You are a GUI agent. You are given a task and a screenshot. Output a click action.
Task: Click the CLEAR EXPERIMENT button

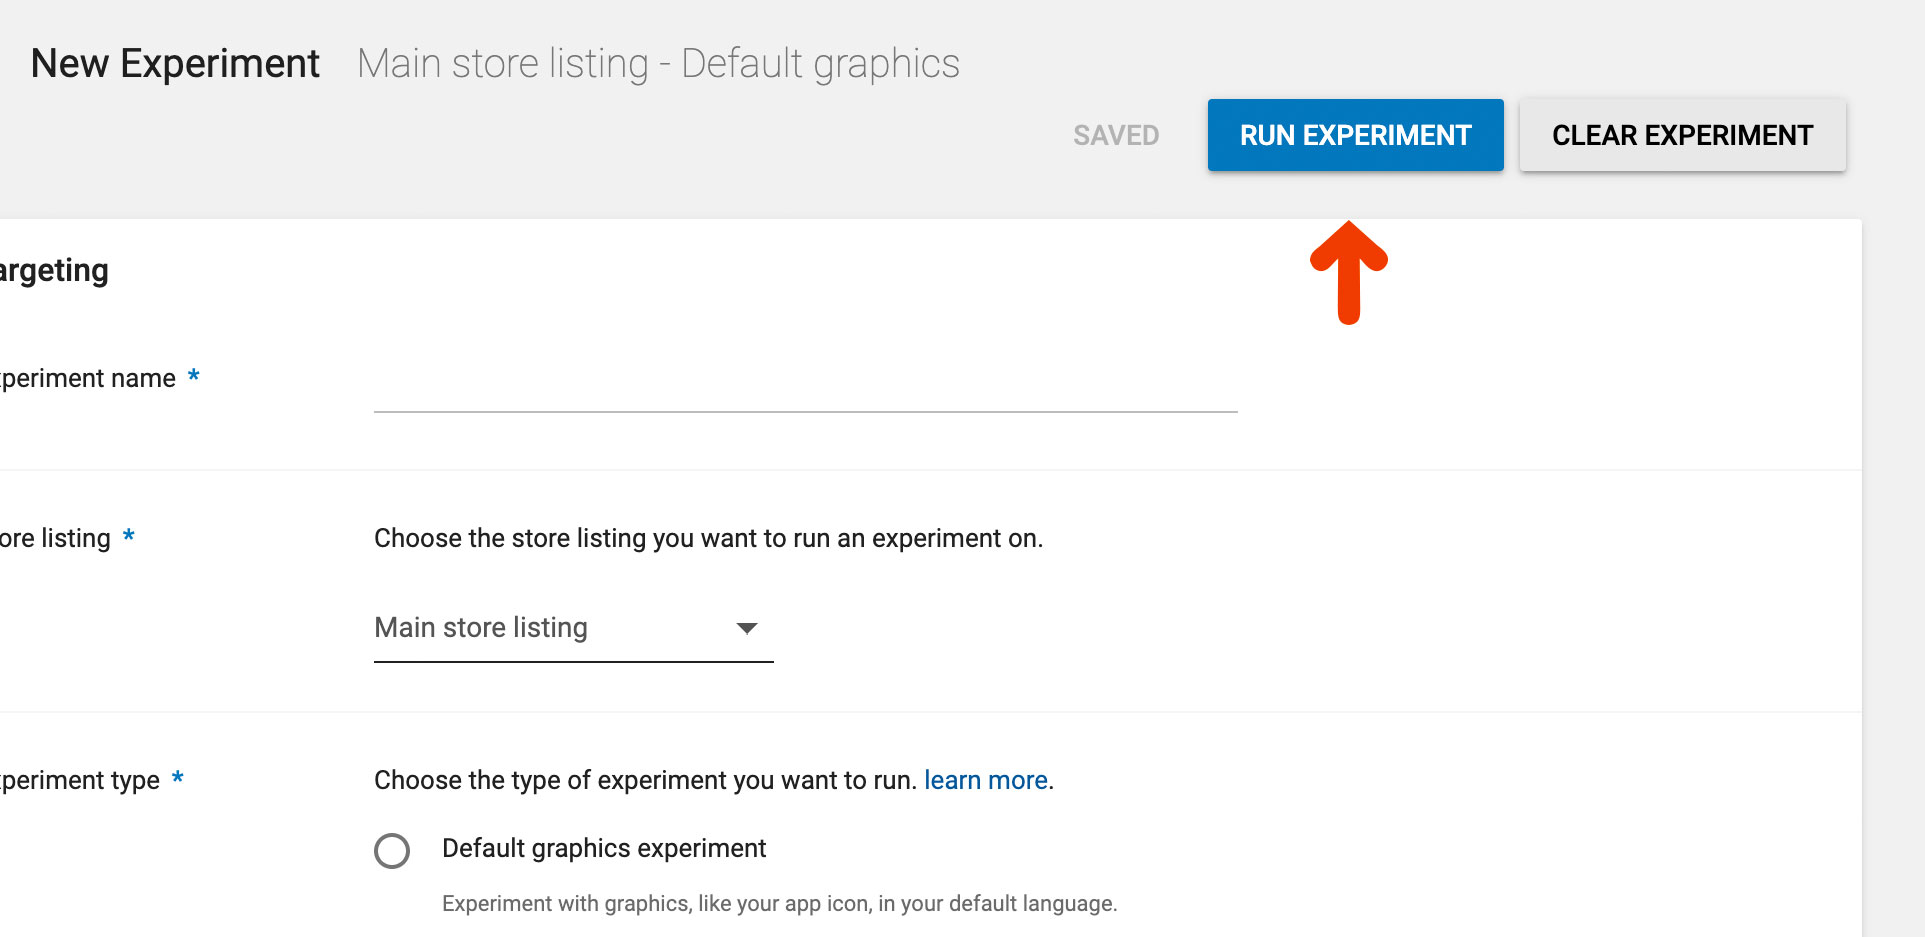point(1682,135)
